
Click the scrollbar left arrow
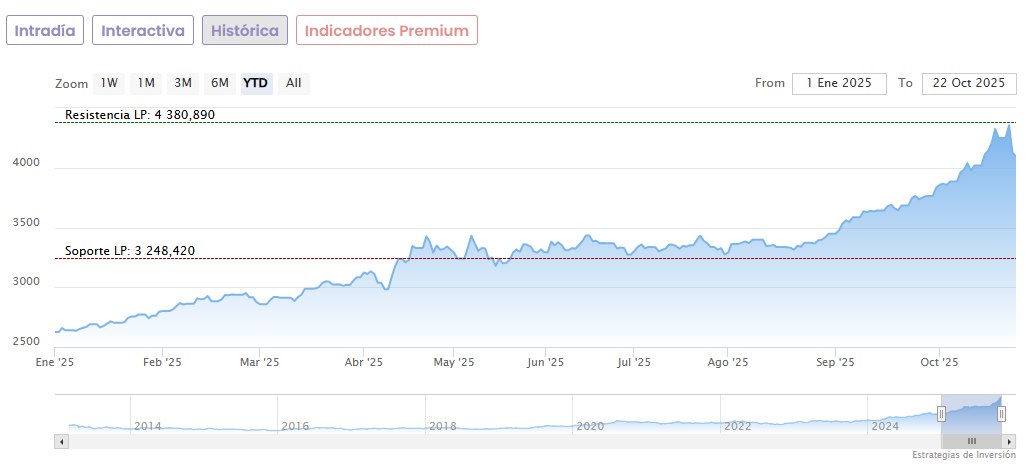pos(61,441)
